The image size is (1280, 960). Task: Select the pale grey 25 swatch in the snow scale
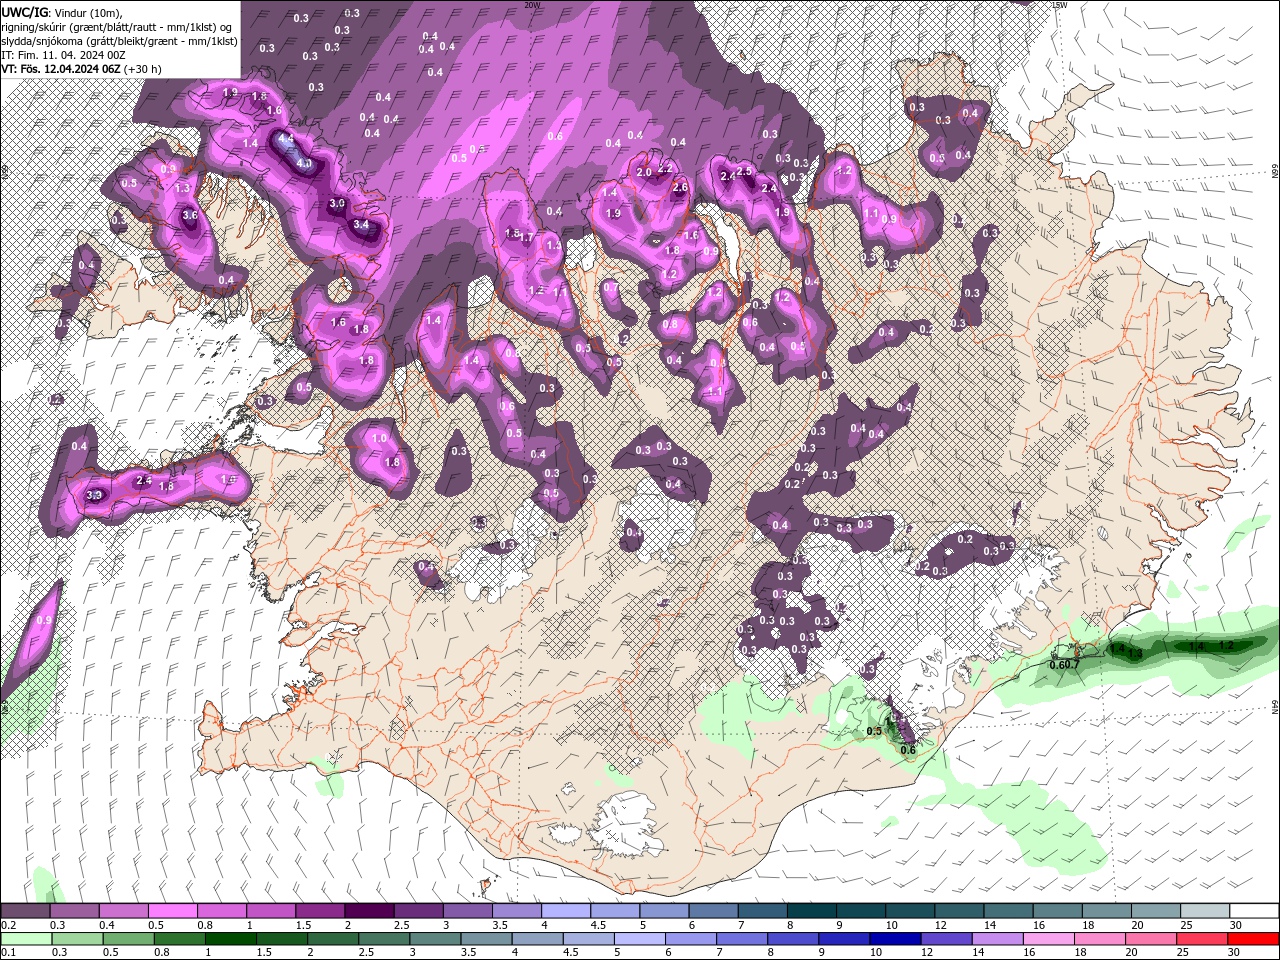(1204, 911)
